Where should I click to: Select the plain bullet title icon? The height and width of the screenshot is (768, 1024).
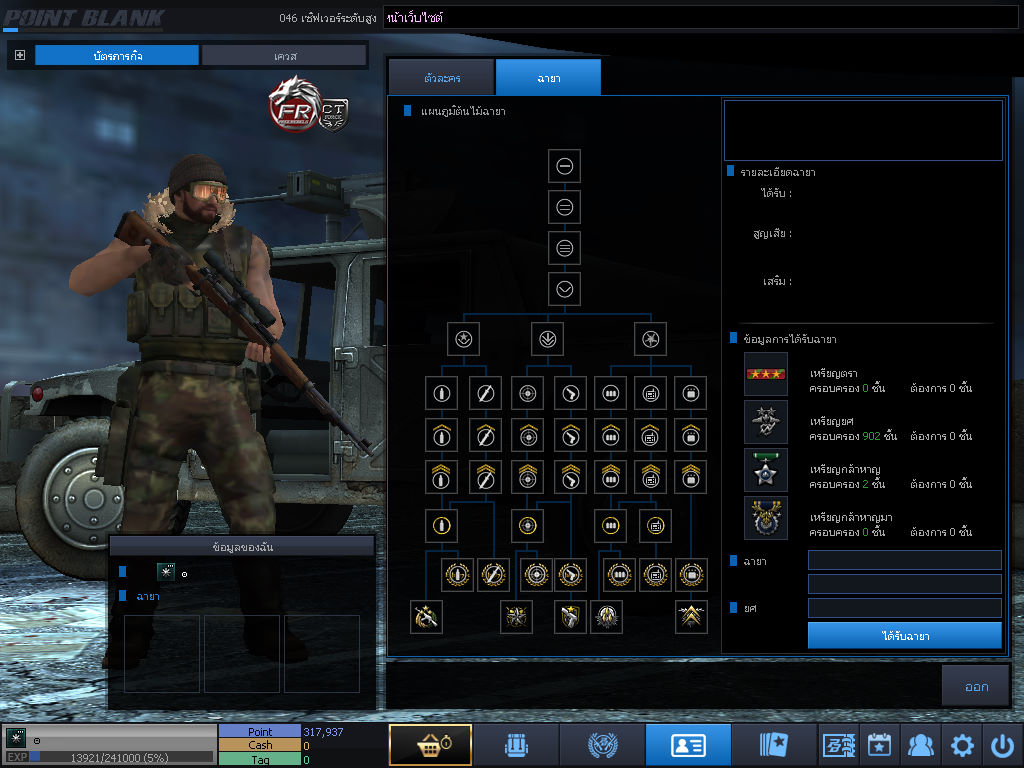pyautogui.click(x=441, y=393)
